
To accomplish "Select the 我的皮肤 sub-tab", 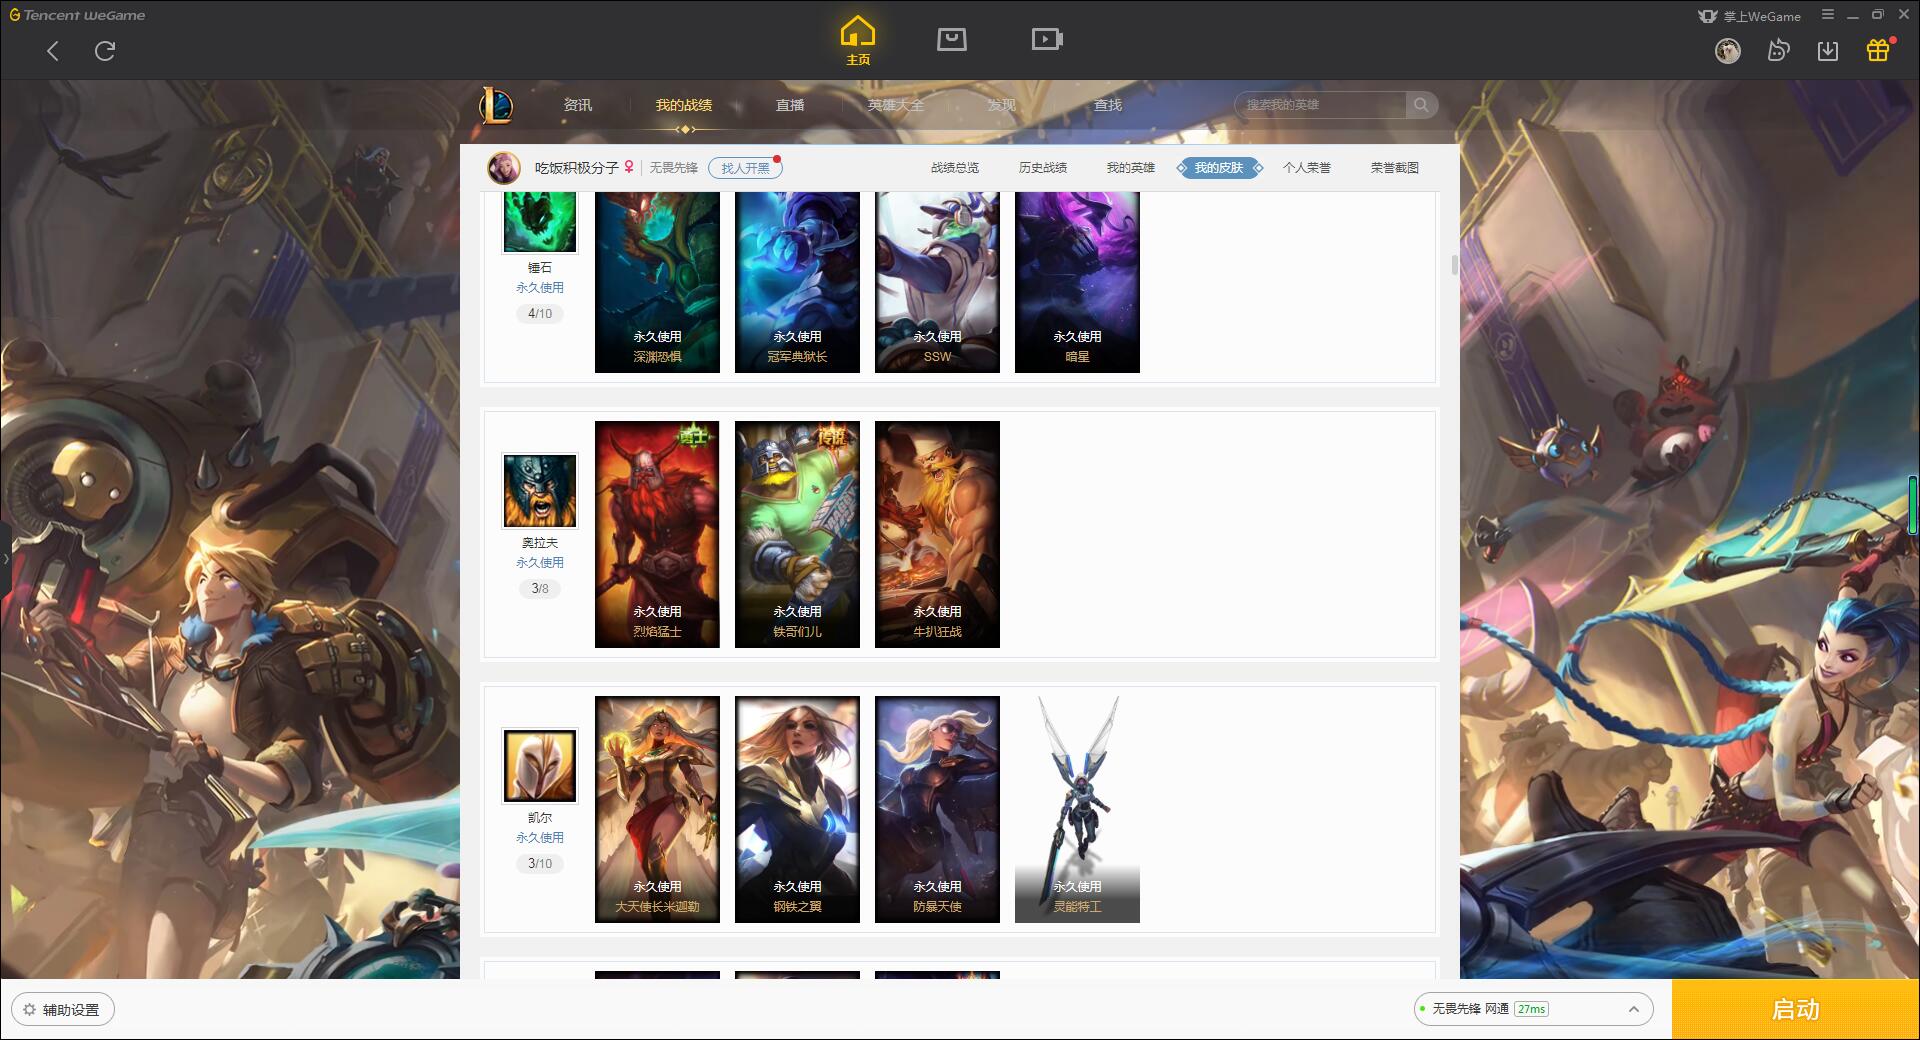I will pos(1219,168).
